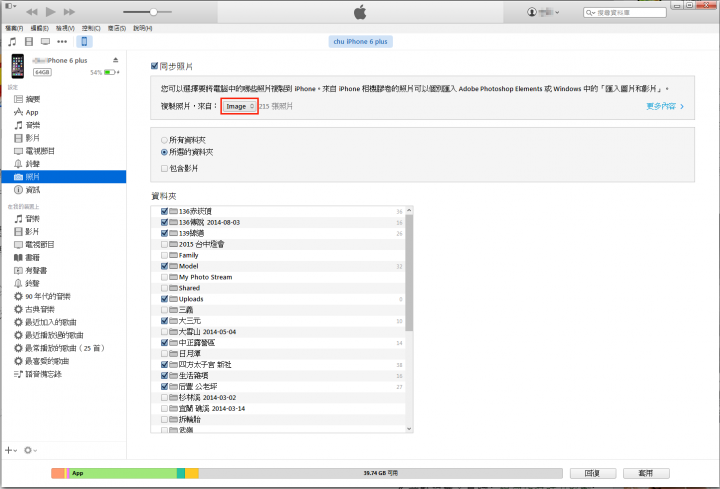Select the 杉林溪 2014-03-02 folder row

pyautogui.click(x=278, y=397)
